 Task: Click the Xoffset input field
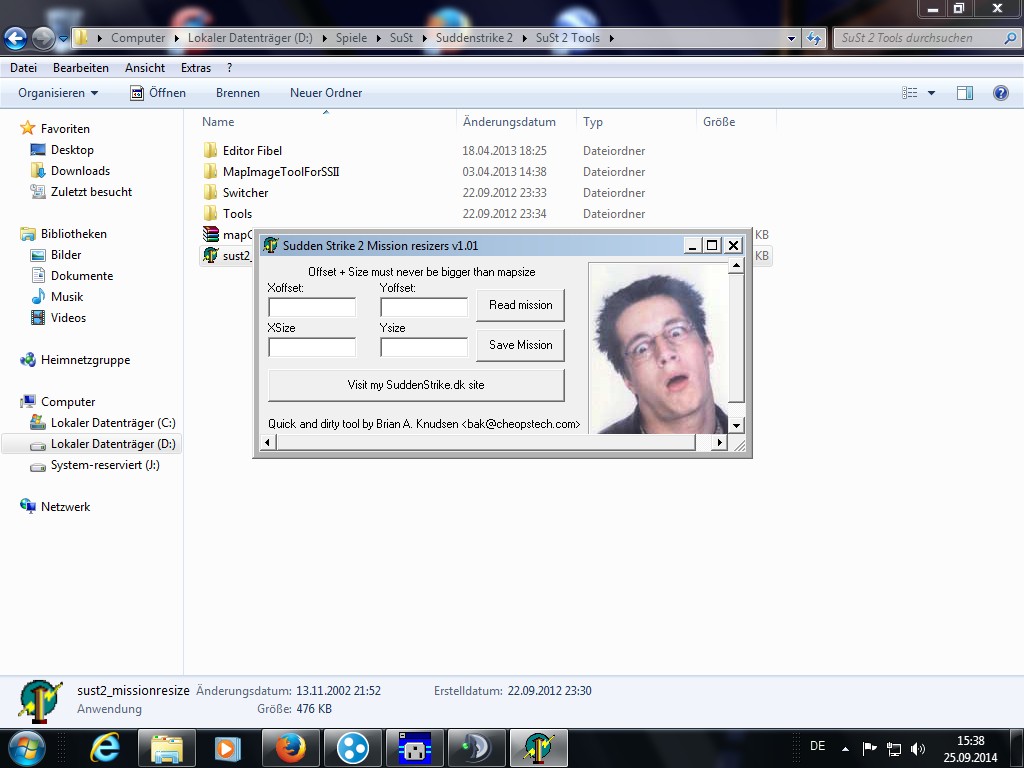(312, 307)
